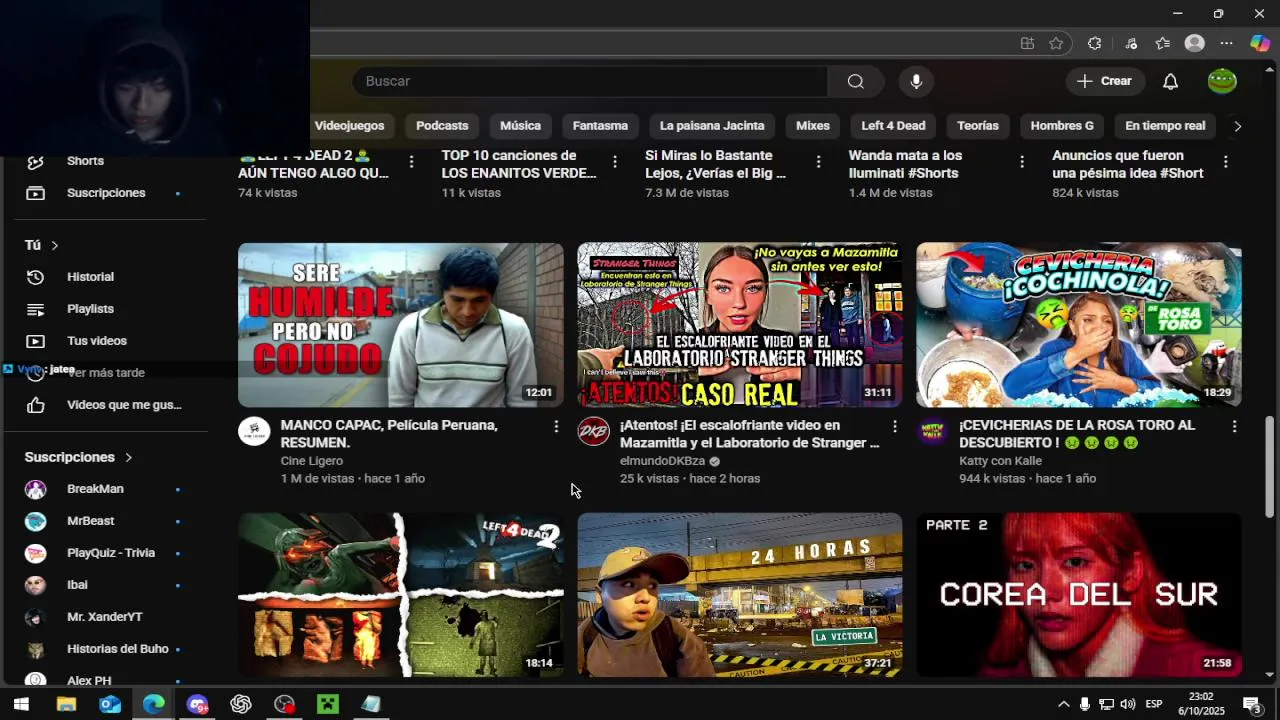Open more options for elmundoDKBza video
The height and width of the screenshot is (720, 1280).
(x=895, y=427)
